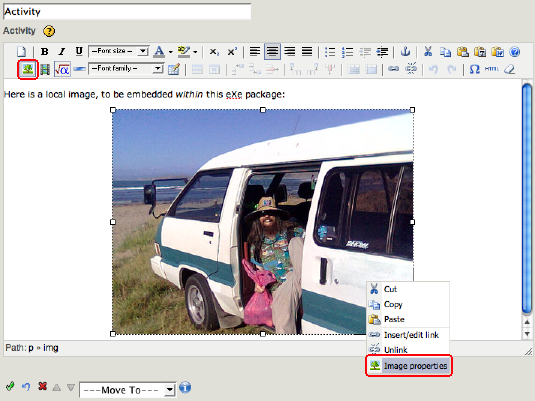Align text right
This screenshot has width=535, height=401.
290,52
